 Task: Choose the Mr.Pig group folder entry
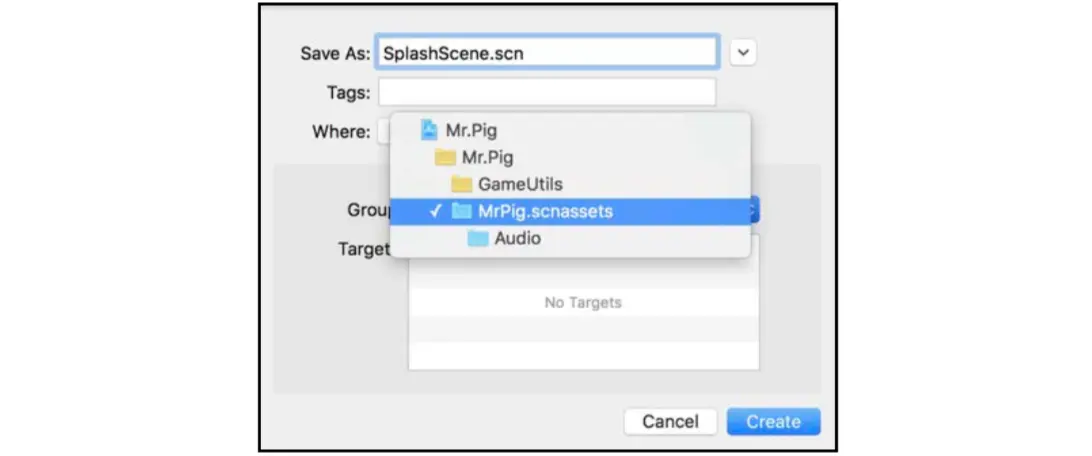pyautogui.click(x=487, y=157)
